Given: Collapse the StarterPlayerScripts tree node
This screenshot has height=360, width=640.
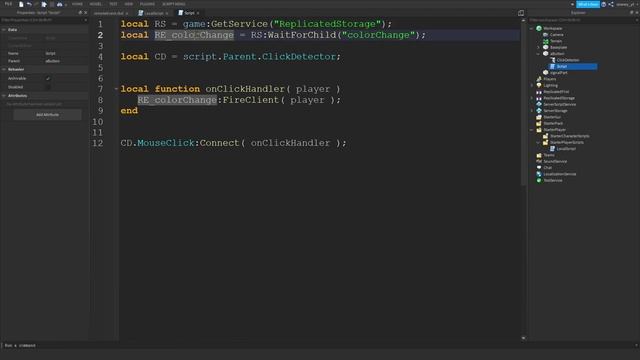Looking at the screenshot, I should point(538,142).
